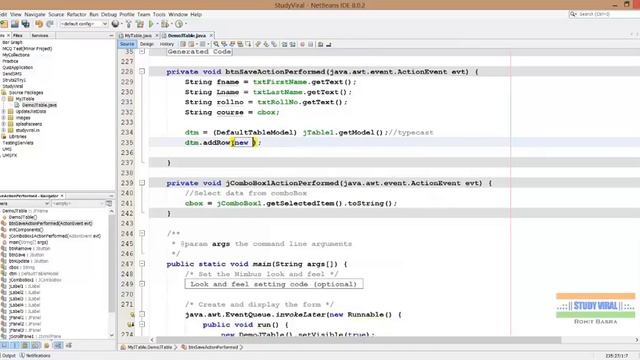The height and width of the screenshot is (360, 640).
Task: Click the Source view button
Action: pos(127,44)
